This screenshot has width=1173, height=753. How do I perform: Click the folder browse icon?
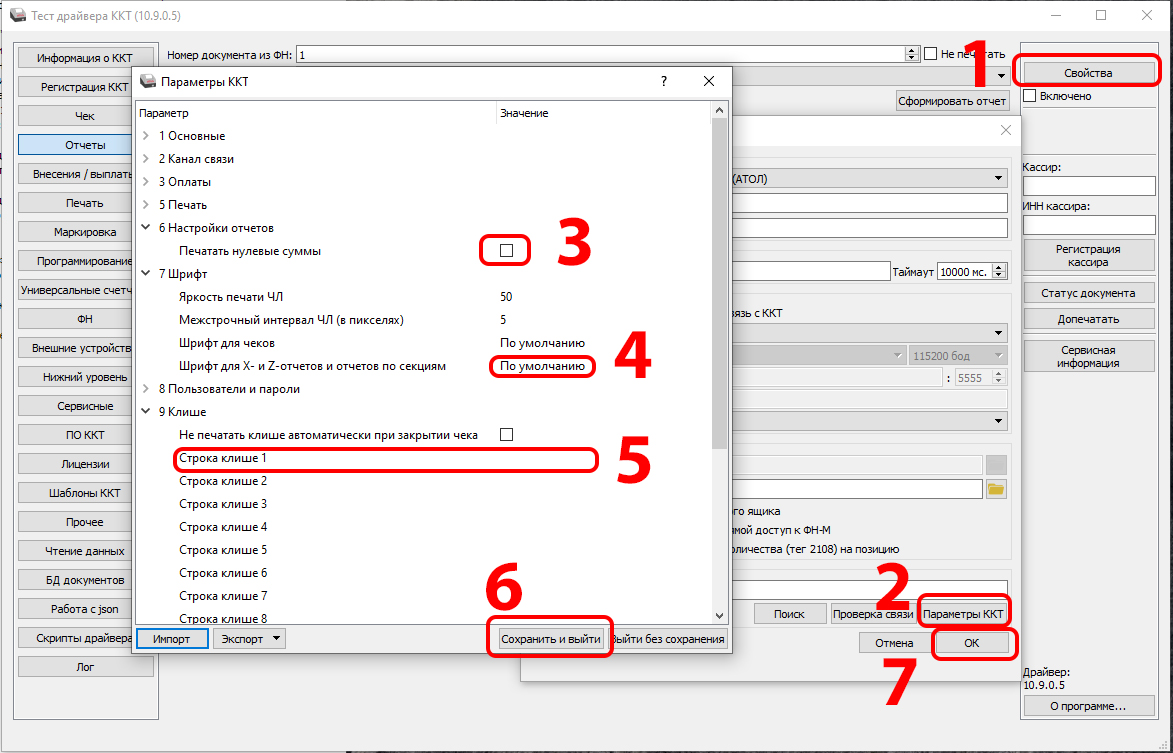pyautogui.click(x=996, y=489)
